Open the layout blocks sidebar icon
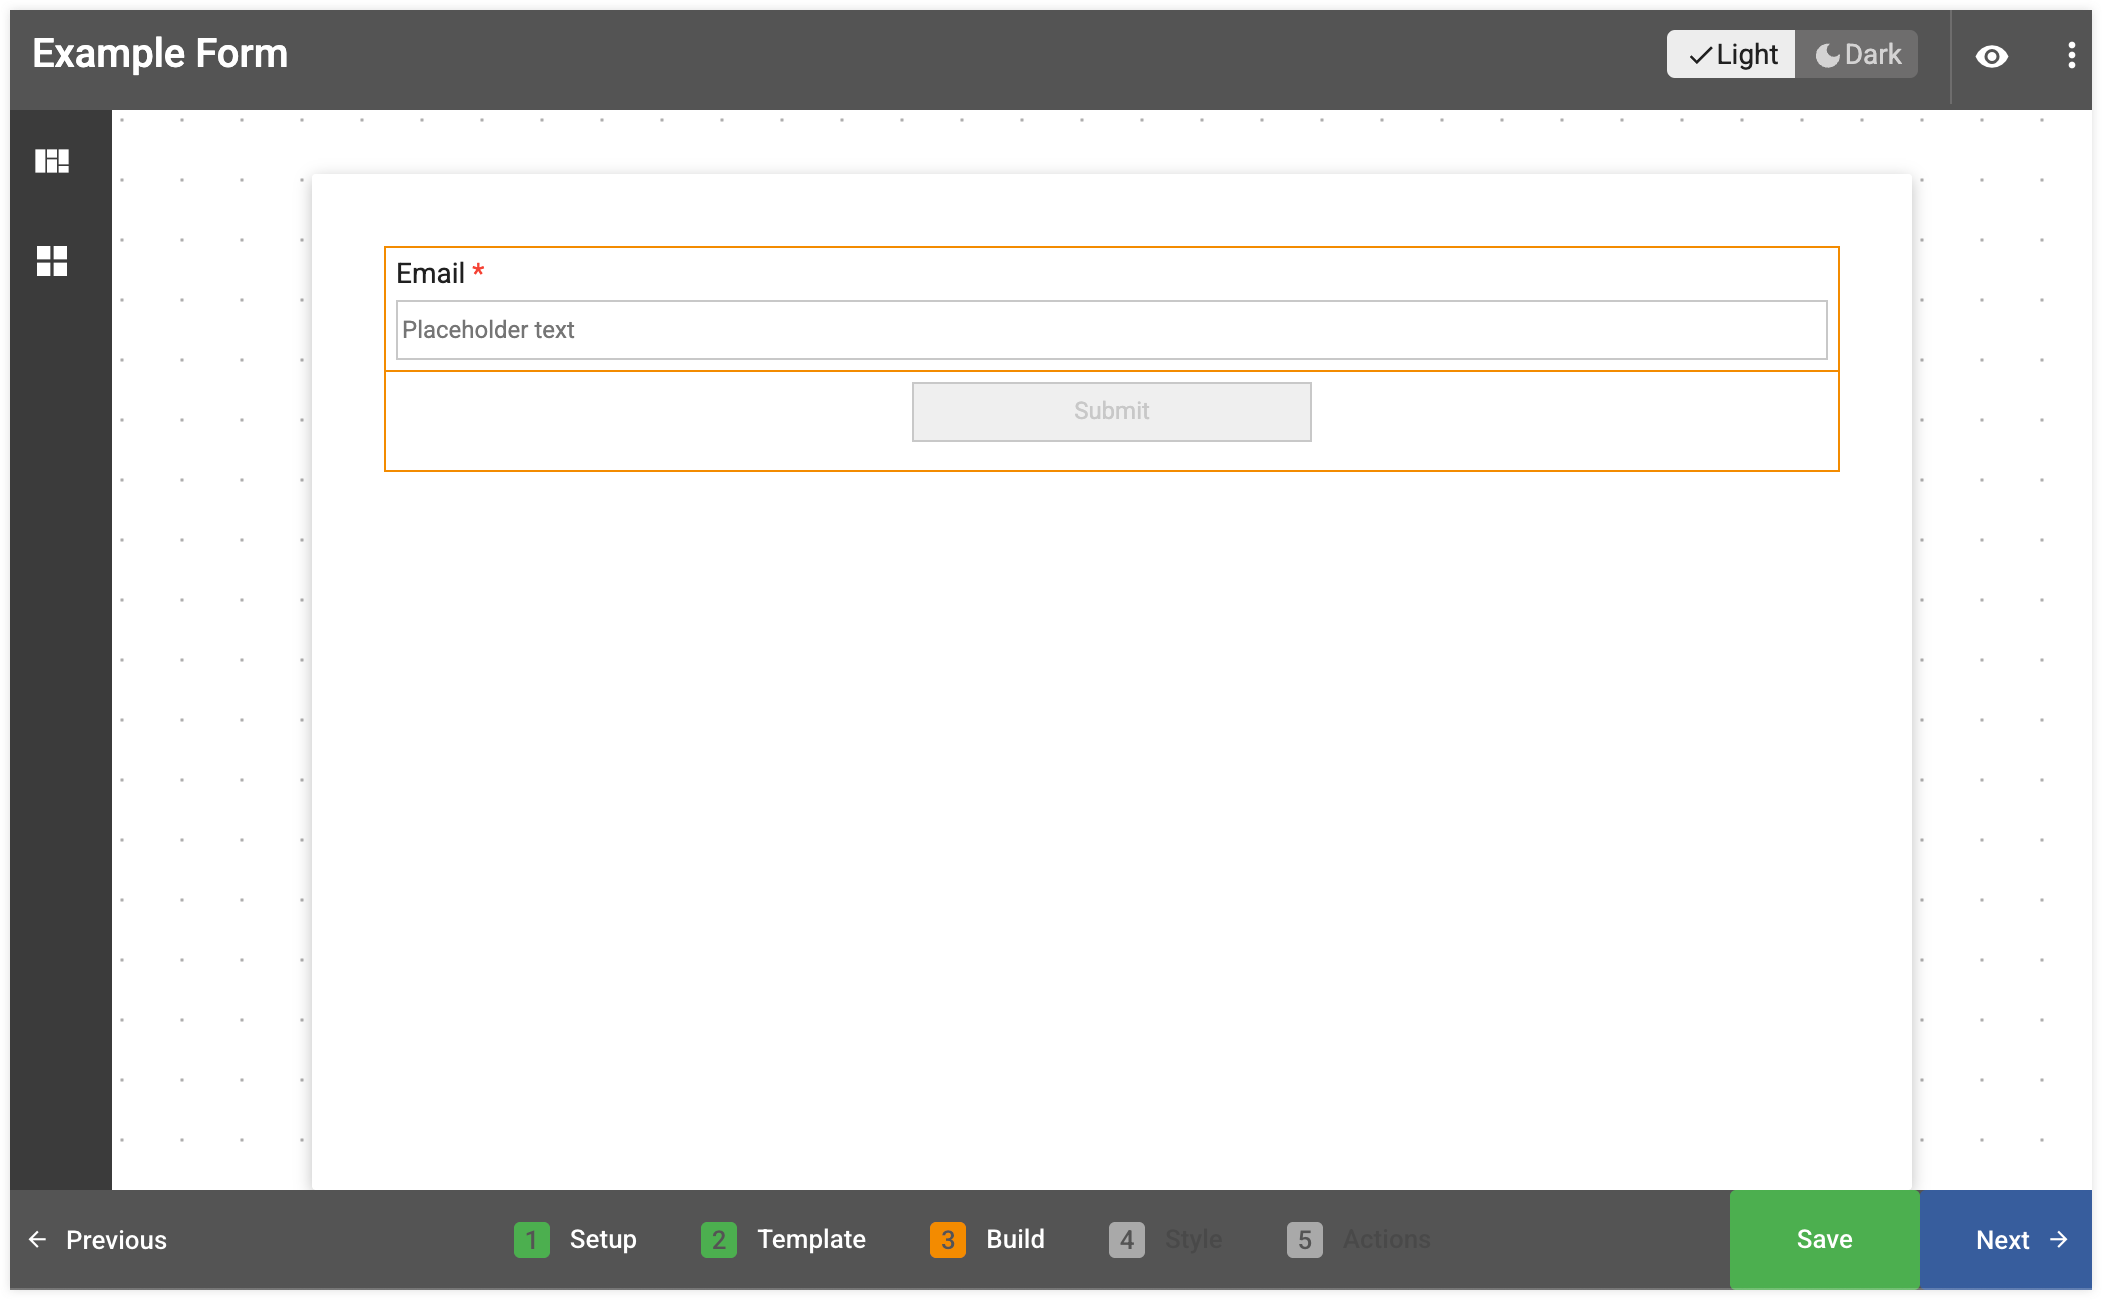This screenshot has width=2102, height=1300. (52, 161)
